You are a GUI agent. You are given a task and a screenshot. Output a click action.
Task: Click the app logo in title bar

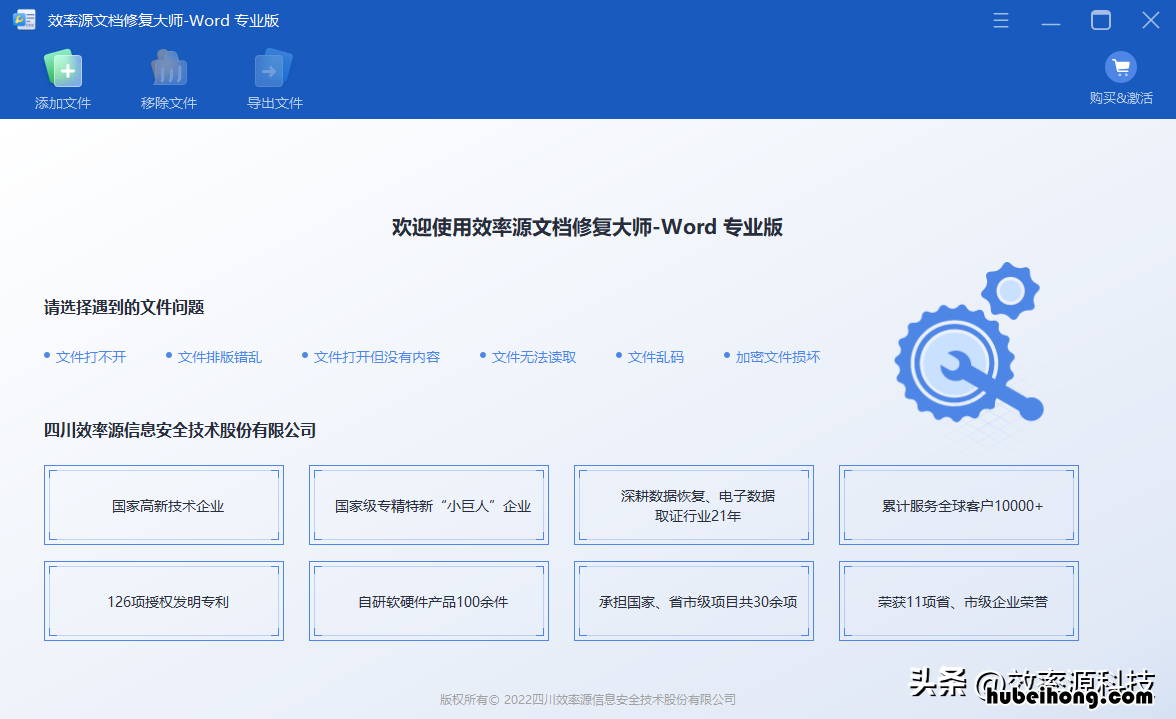24,20
